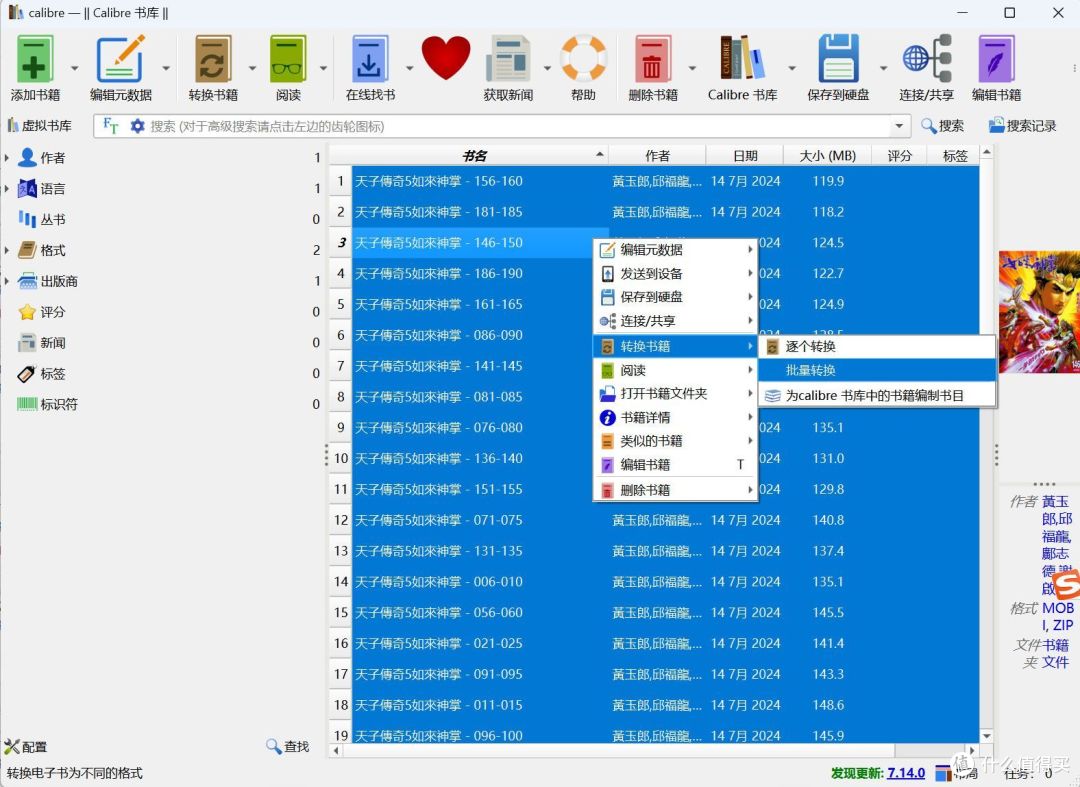Open the dropdown arrow next to 转换书籍 toolbar

(x=252, y=68)
